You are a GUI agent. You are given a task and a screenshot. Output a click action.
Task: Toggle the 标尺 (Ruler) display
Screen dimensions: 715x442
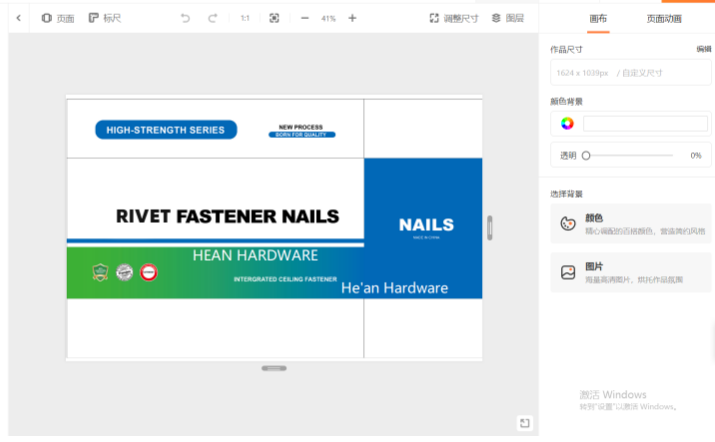pos(104,18)
